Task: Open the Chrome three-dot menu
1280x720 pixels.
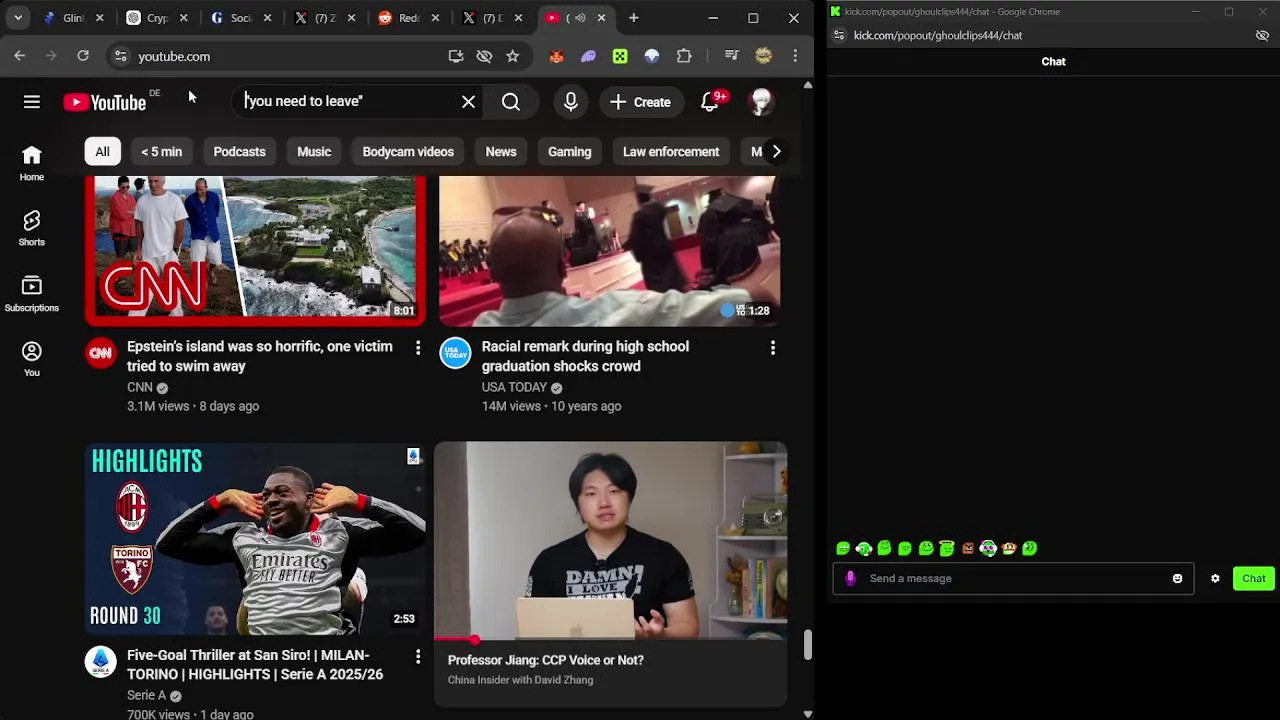Action: pyautogui.click(x=795, y=56)
